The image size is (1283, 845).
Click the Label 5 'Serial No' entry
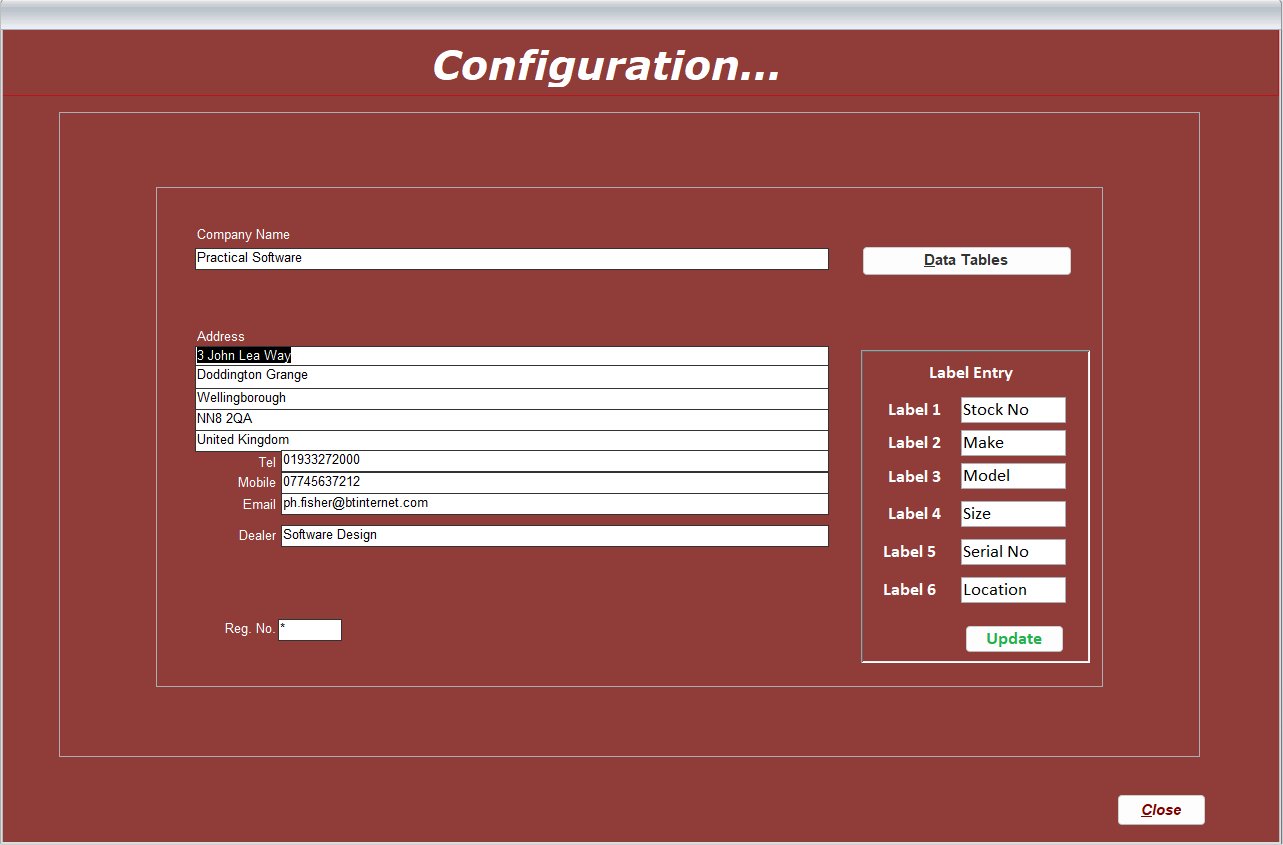click(1012, 551)
